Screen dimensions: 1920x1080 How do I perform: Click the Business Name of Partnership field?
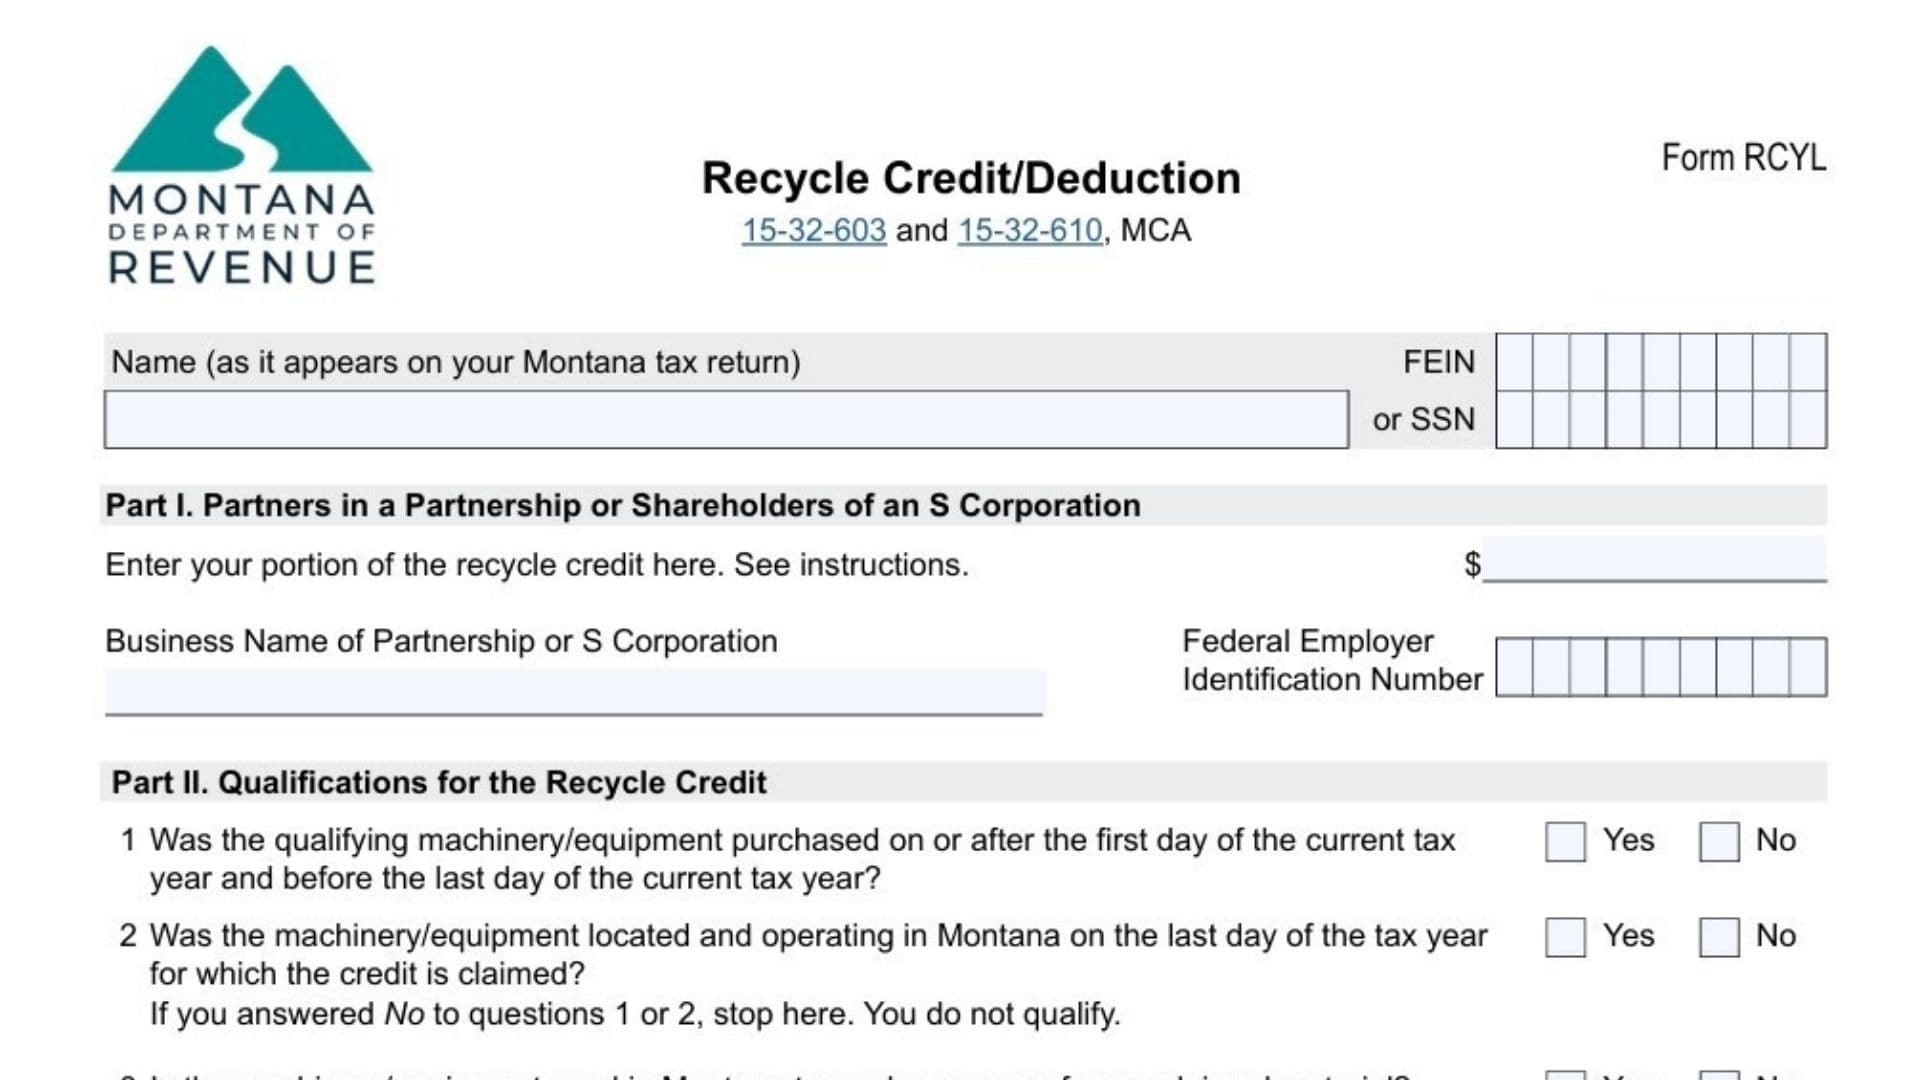click(574, 692)
